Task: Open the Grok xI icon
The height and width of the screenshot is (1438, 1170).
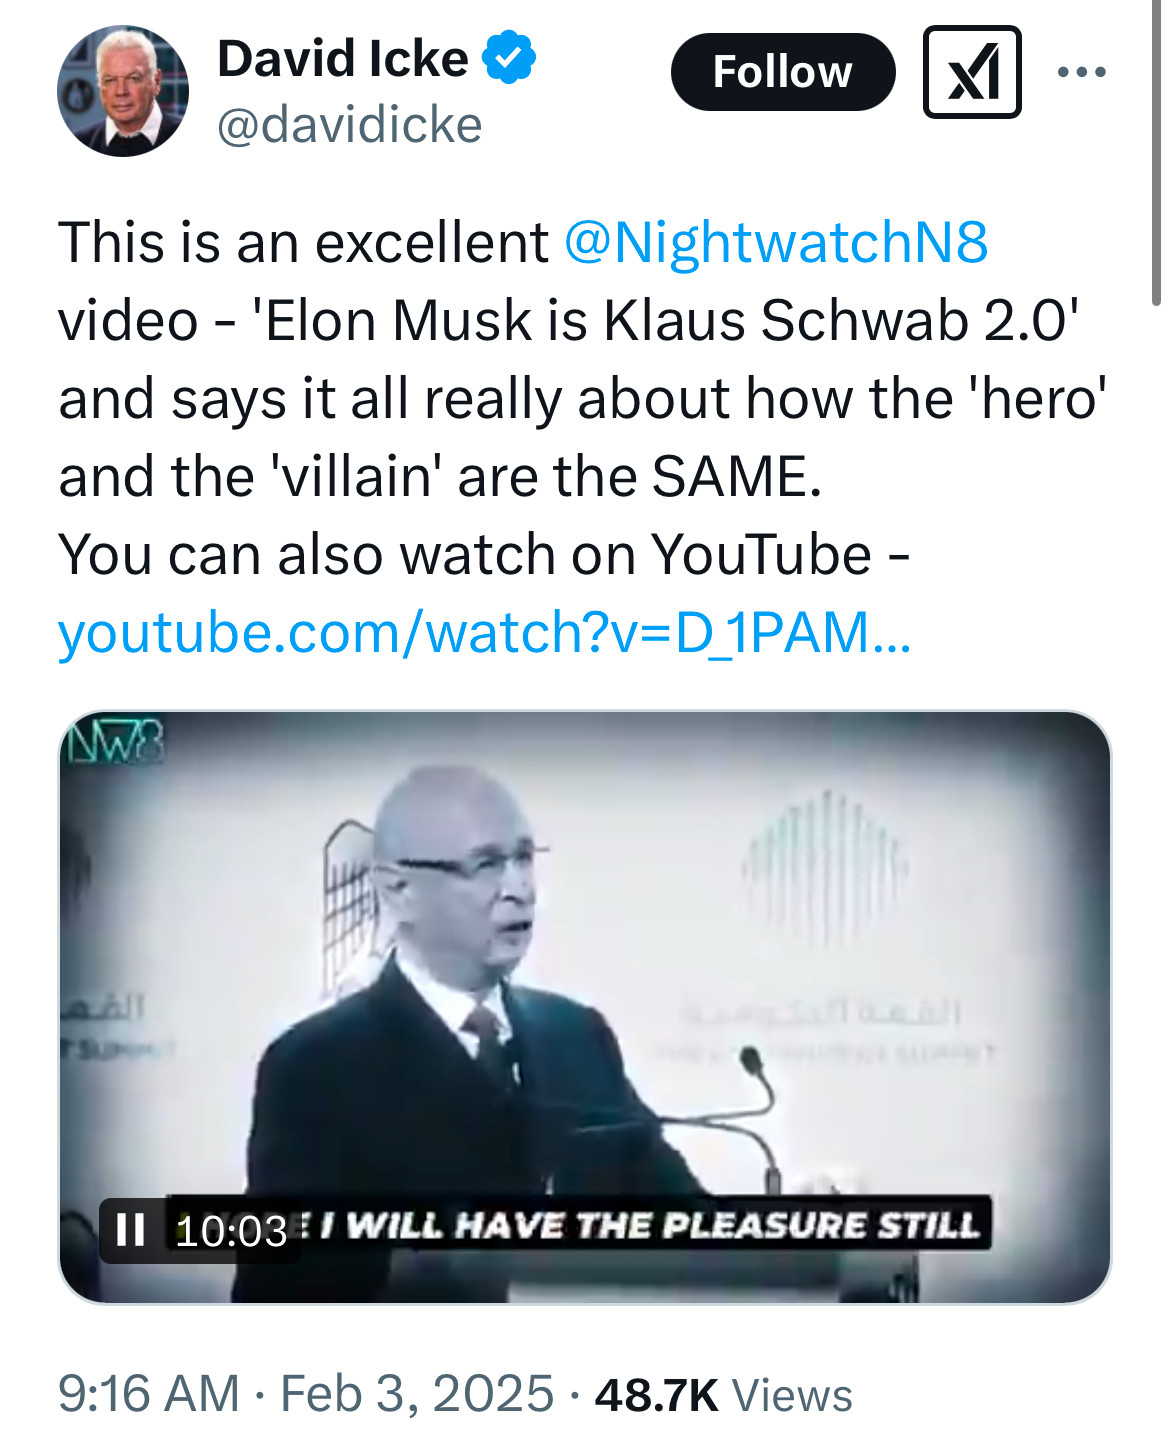Action: pos(971,72)
